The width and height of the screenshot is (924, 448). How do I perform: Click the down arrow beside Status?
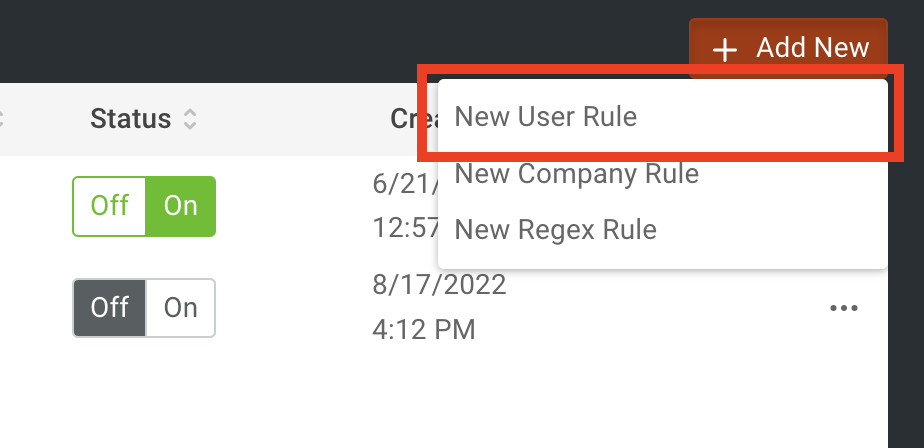pos(189,125)
